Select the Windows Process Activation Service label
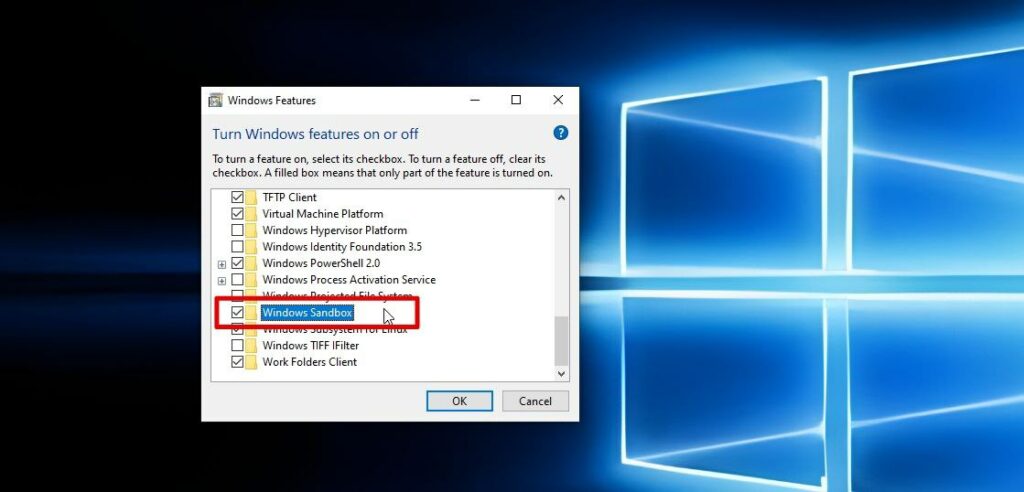1024x492 pixels. click(349, 280)
